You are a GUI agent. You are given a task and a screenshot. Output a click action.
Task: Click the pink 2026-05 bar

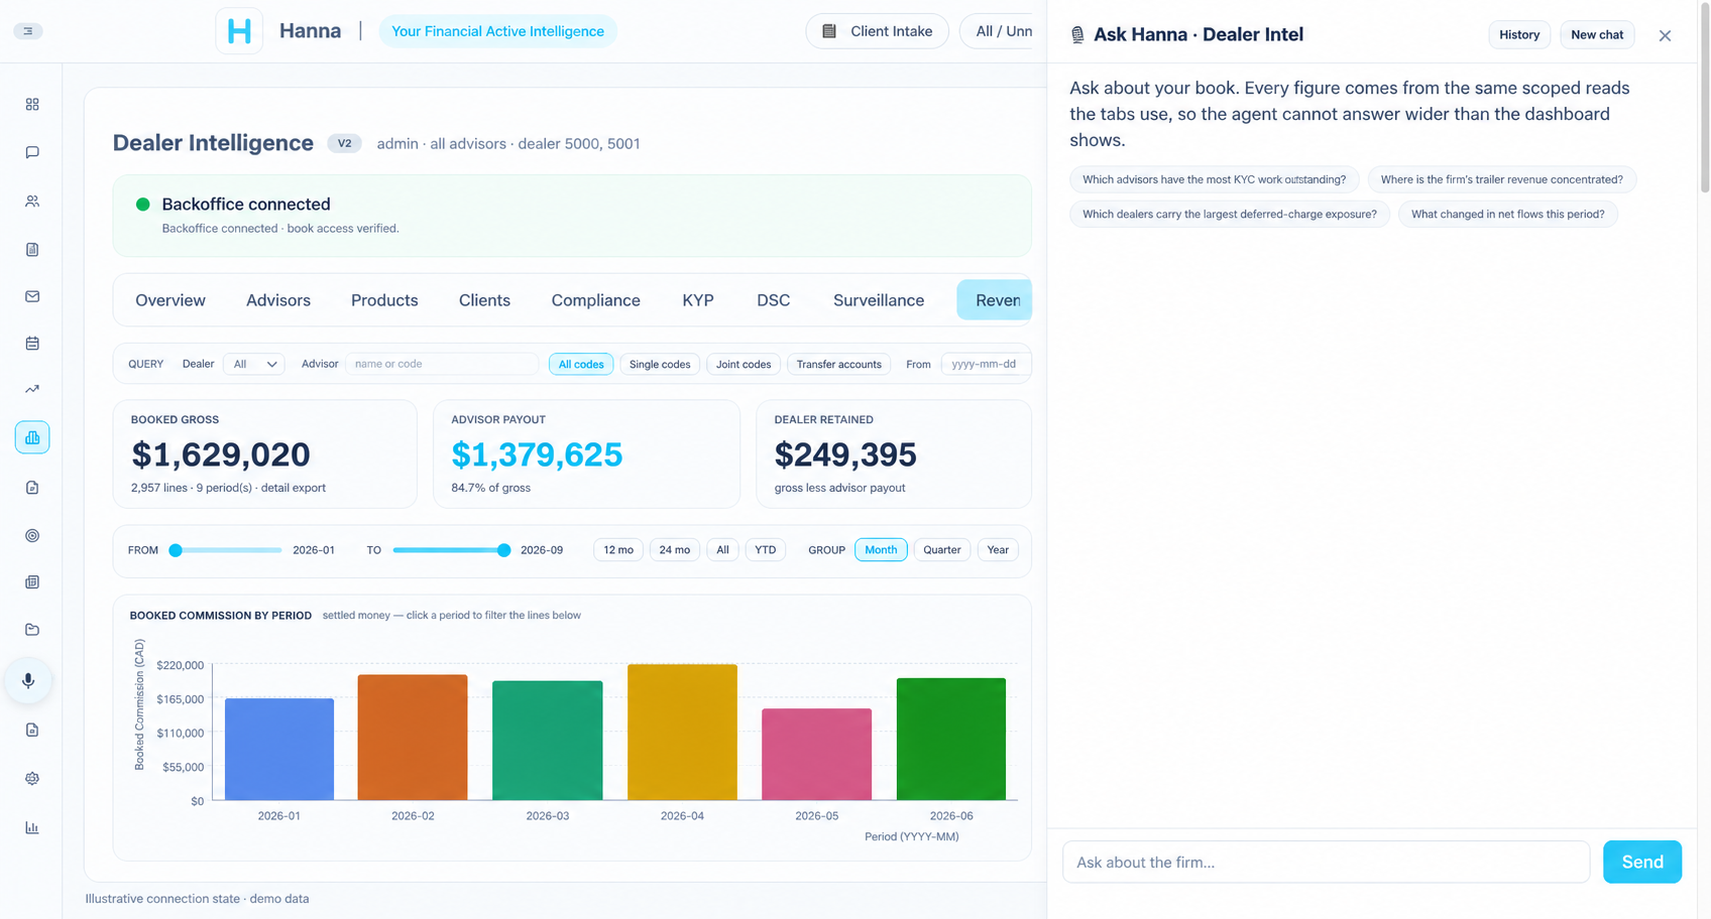point(817,754)
